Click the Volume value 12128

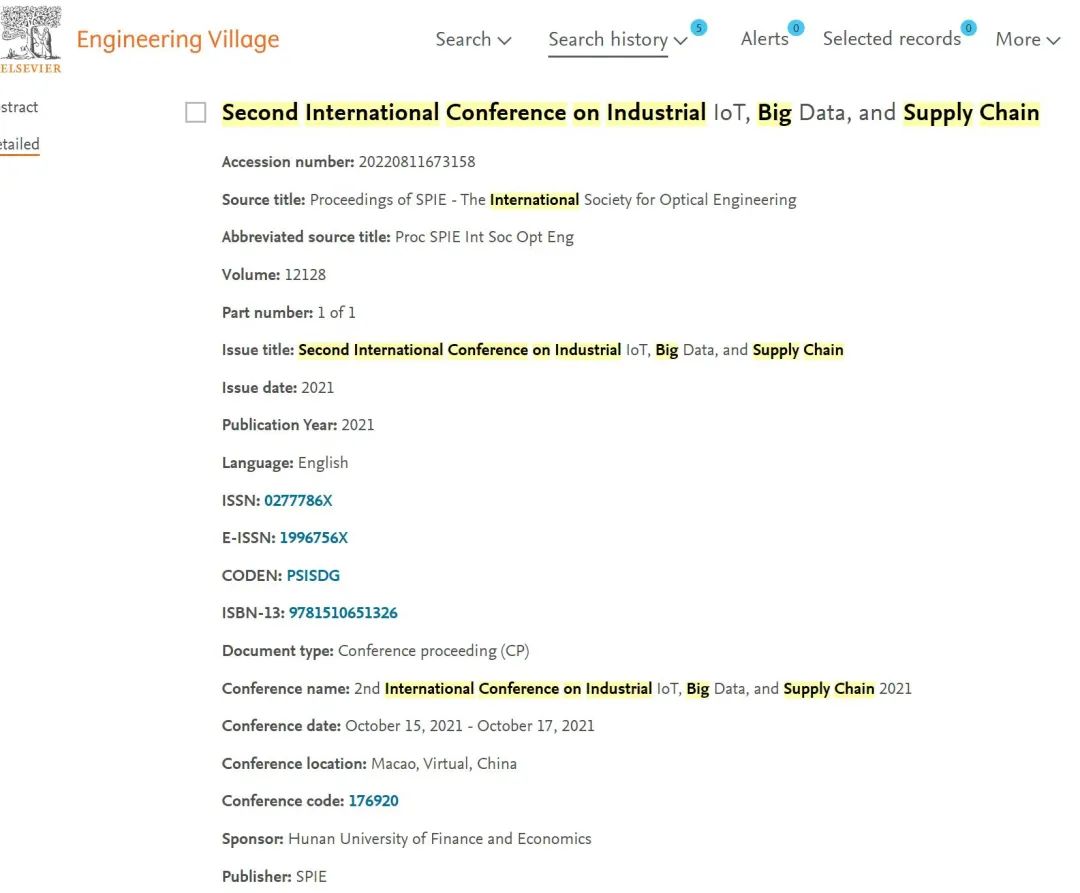pyautogui.click(x=305, y=275)
